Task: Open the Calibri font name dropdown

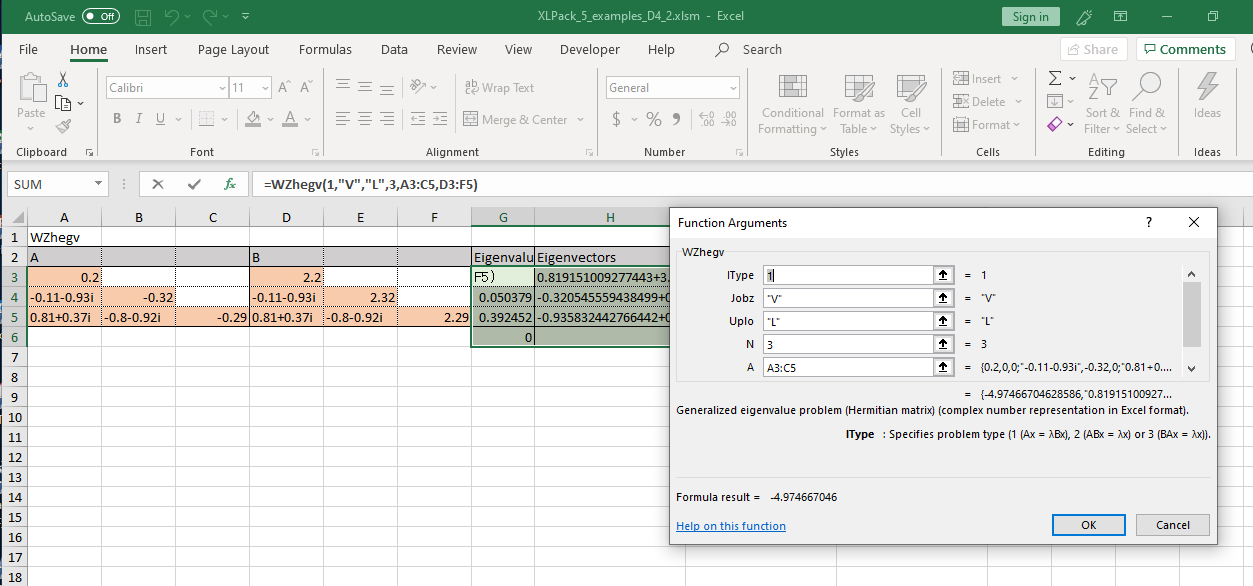Action: tap(221, 88)
